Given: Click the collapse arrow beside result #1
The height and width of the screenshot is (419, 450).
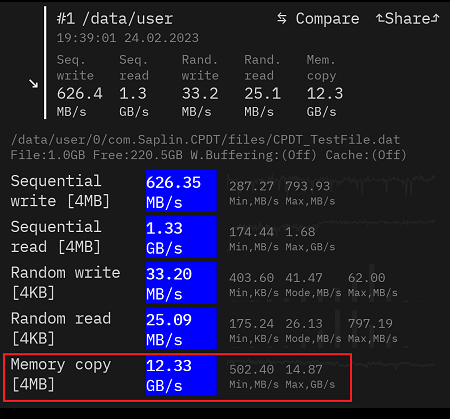Looking at the screenshot, I should pyautogui.click(x=33, y=84).
